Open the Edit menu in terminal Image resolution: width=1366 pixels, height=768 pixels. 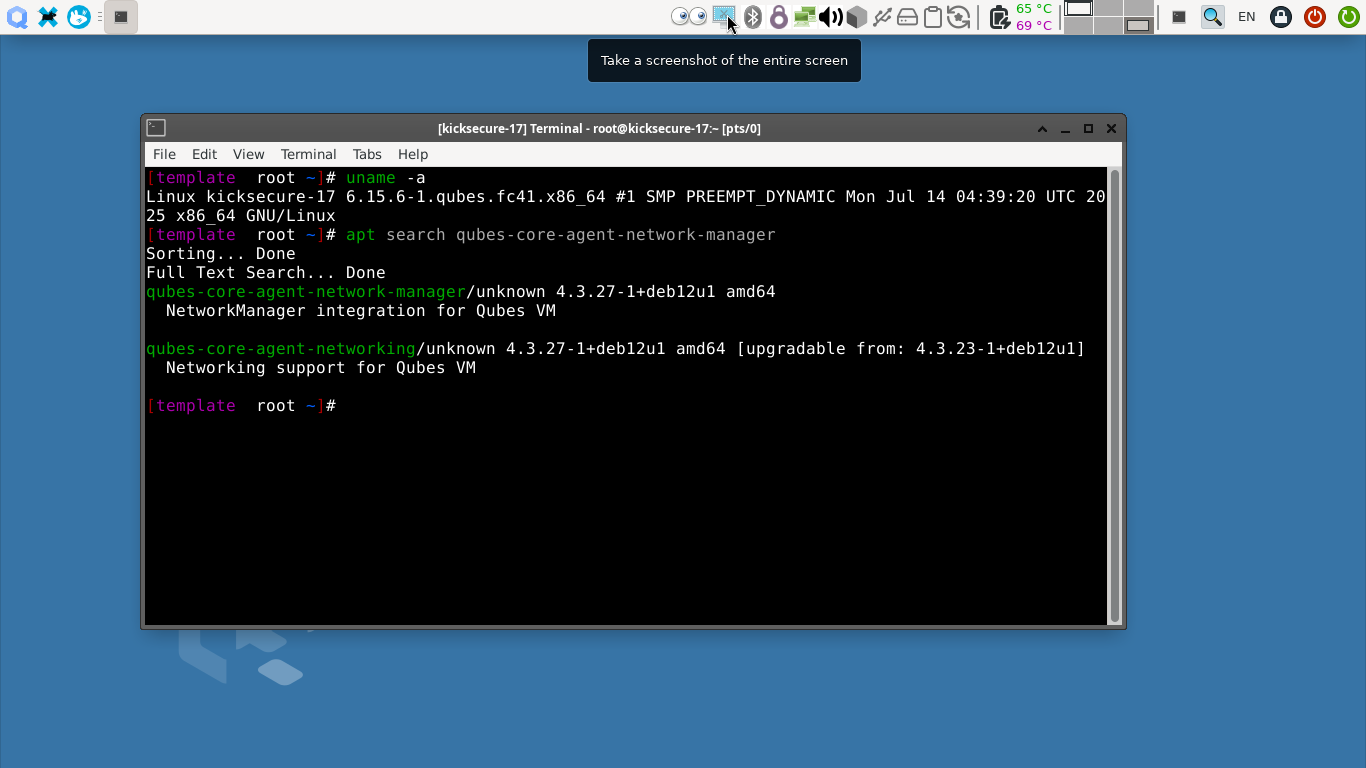(204, 154)
